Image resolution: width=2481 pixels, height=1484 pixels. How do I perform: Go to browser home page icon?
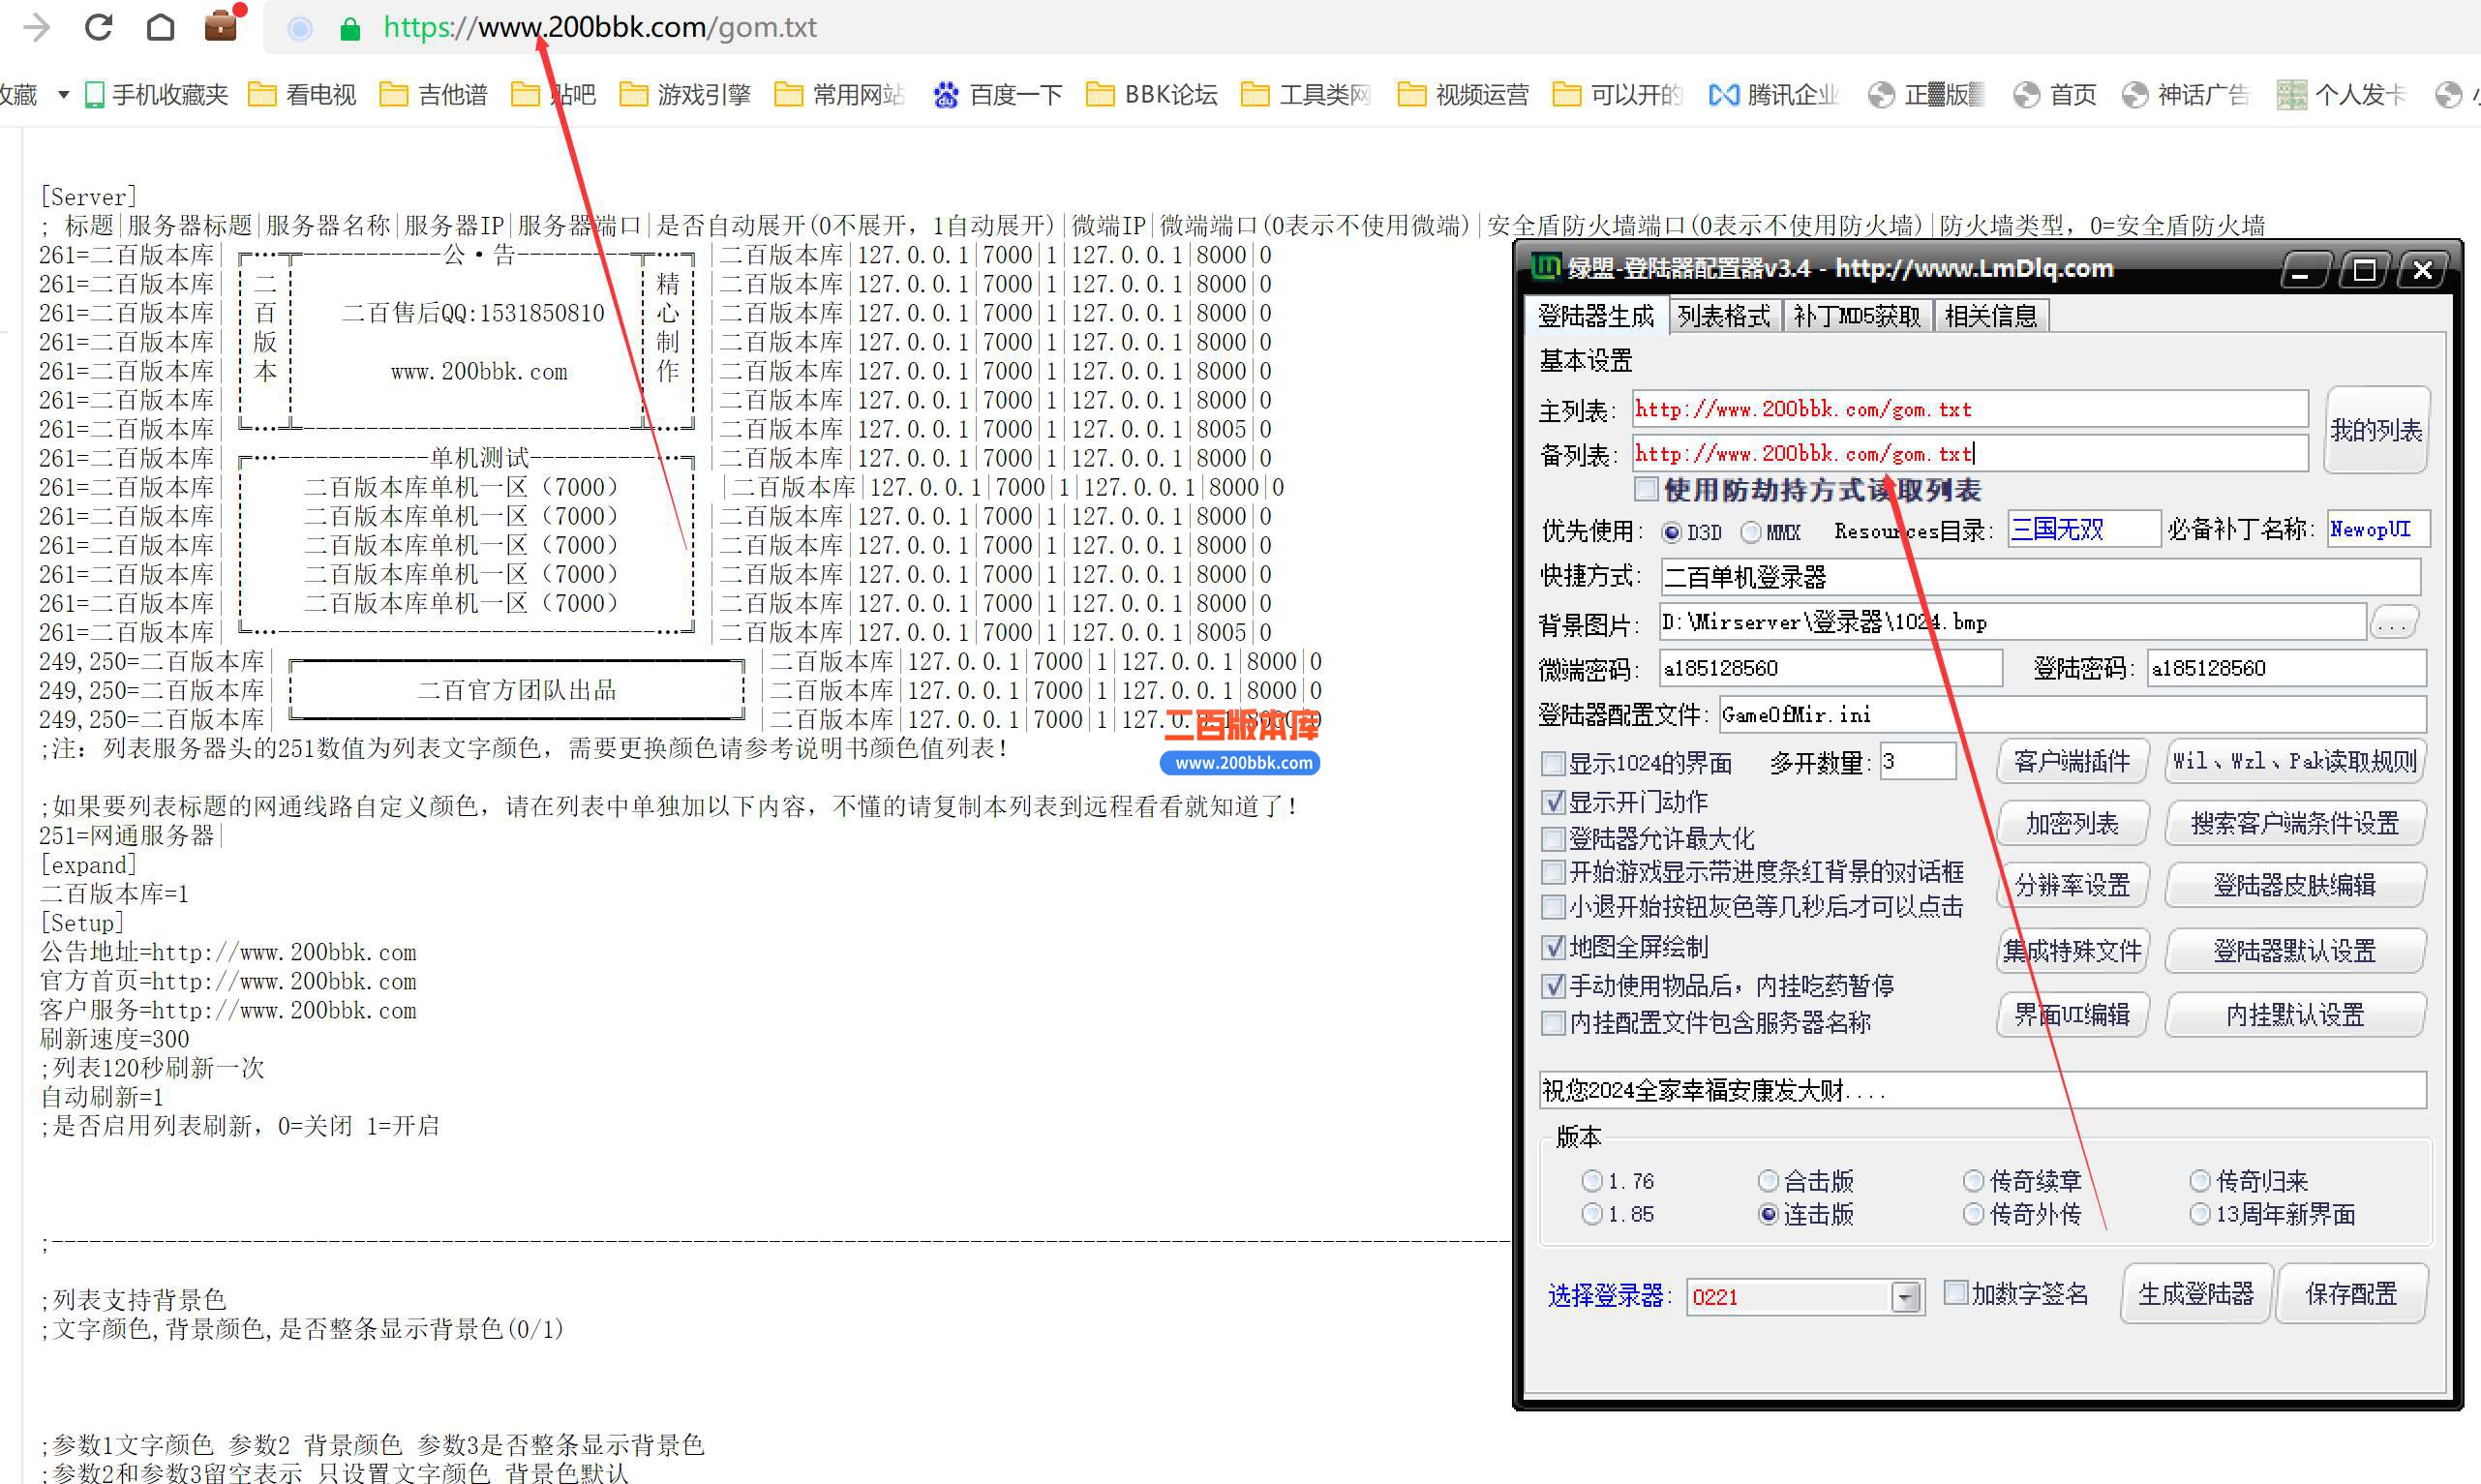click(x=160, y=27)
